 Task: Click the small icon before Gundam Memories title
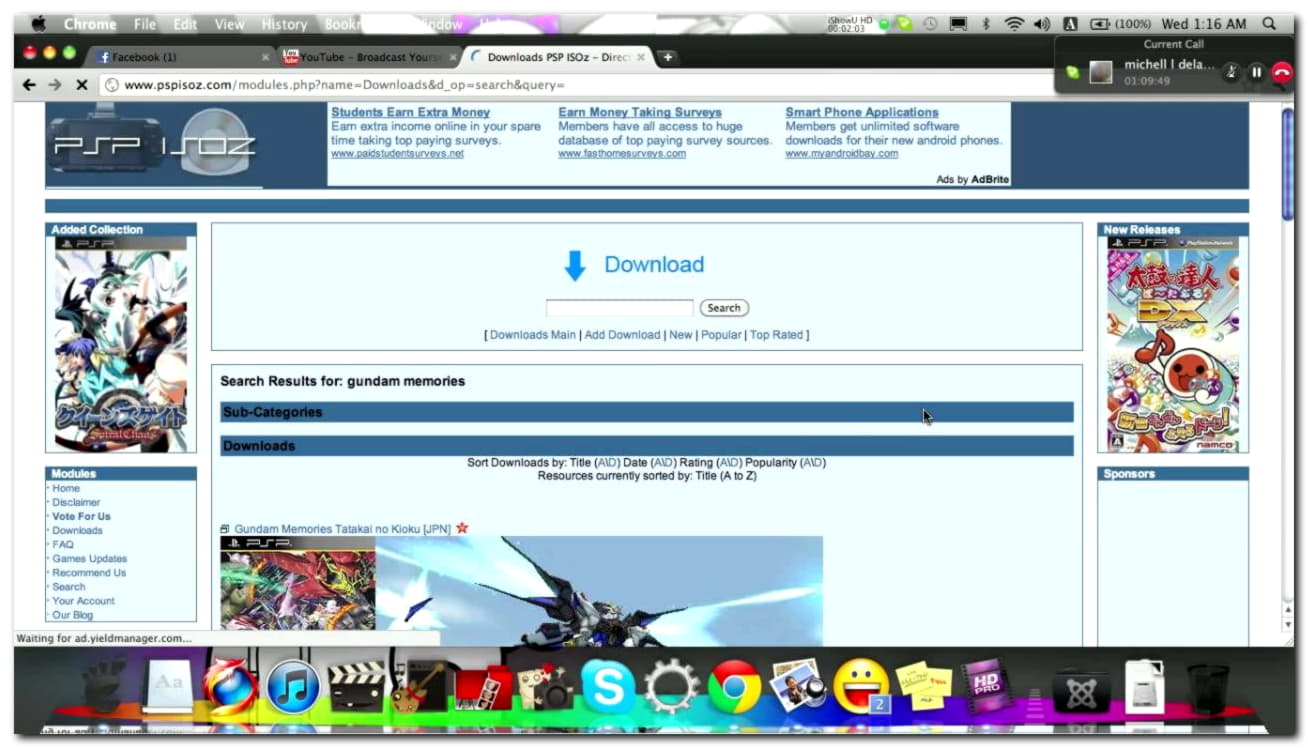225,528
